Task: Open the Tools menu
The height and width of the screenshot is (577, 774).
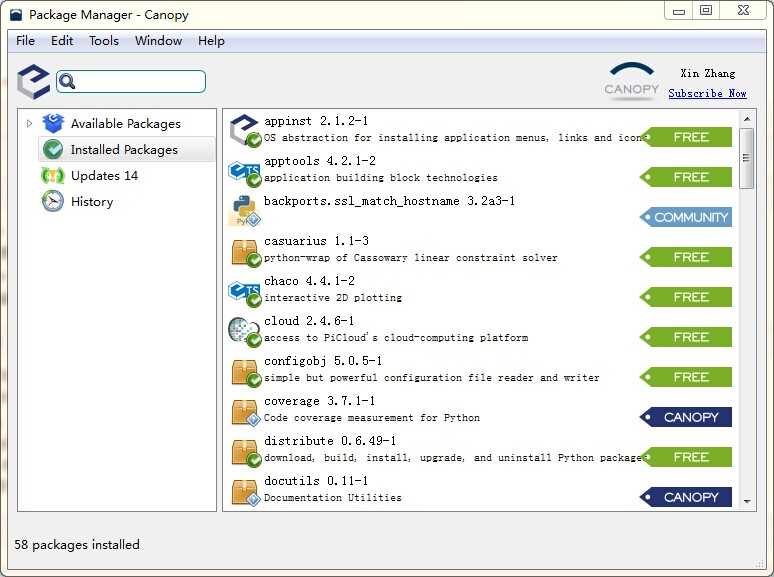Action: pyautogui.click(x=104, y=40)
